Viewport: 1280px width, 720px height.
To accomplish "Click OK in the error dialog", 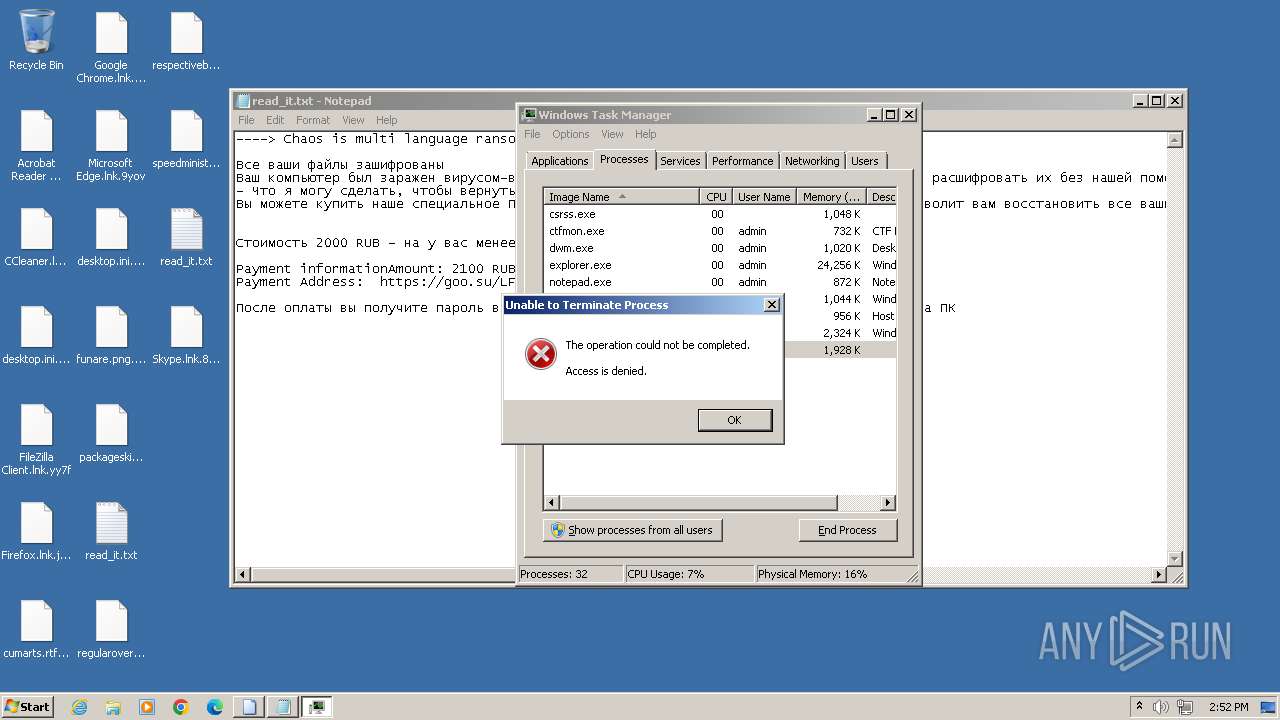I will click(734, 420).
